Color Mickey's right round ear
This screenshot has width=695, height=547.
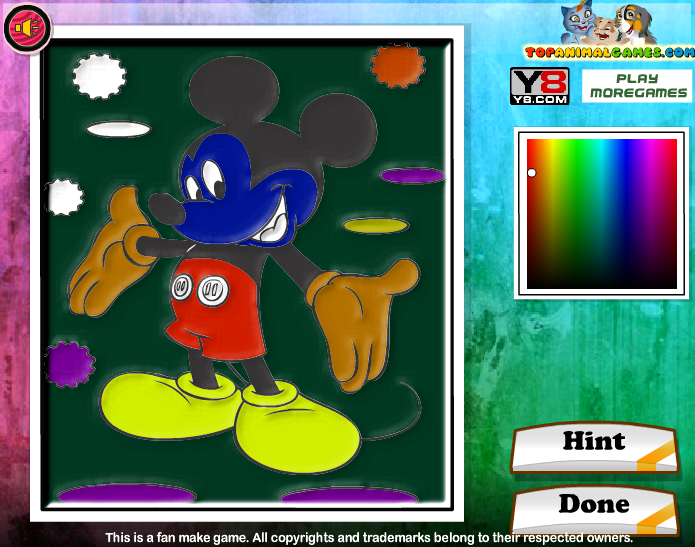click(x=340, y=131)
